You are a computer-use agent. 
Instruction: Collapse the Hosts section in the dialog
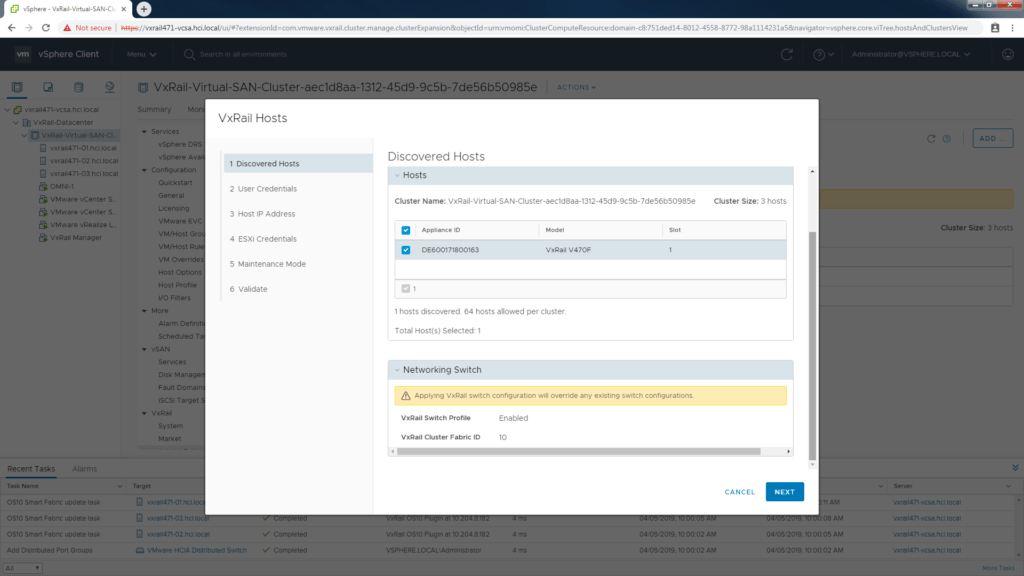[397, 175]
